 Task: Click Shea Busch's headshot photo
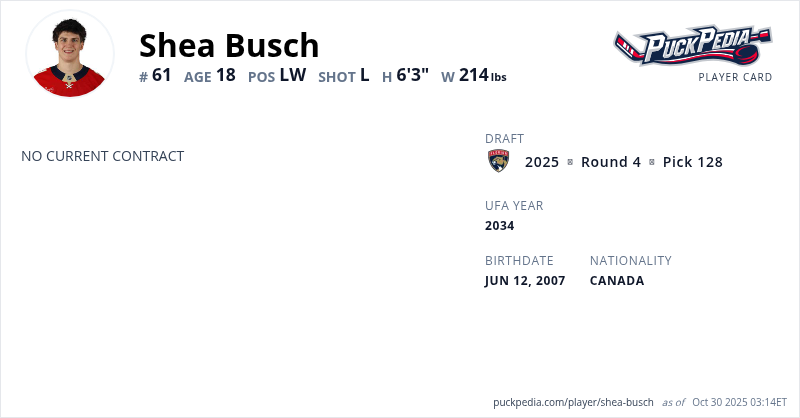click(69, 54)
